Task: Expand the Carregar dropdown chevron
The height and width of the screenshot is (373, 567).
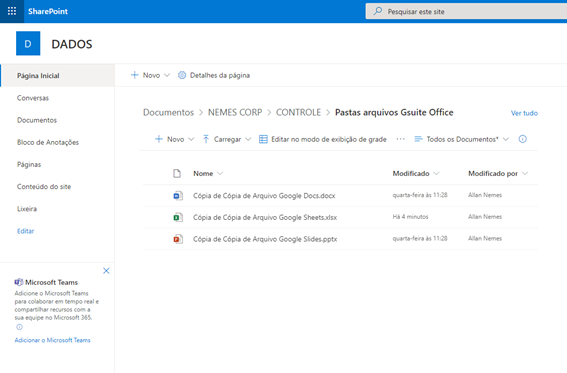Action: [248, 139]
